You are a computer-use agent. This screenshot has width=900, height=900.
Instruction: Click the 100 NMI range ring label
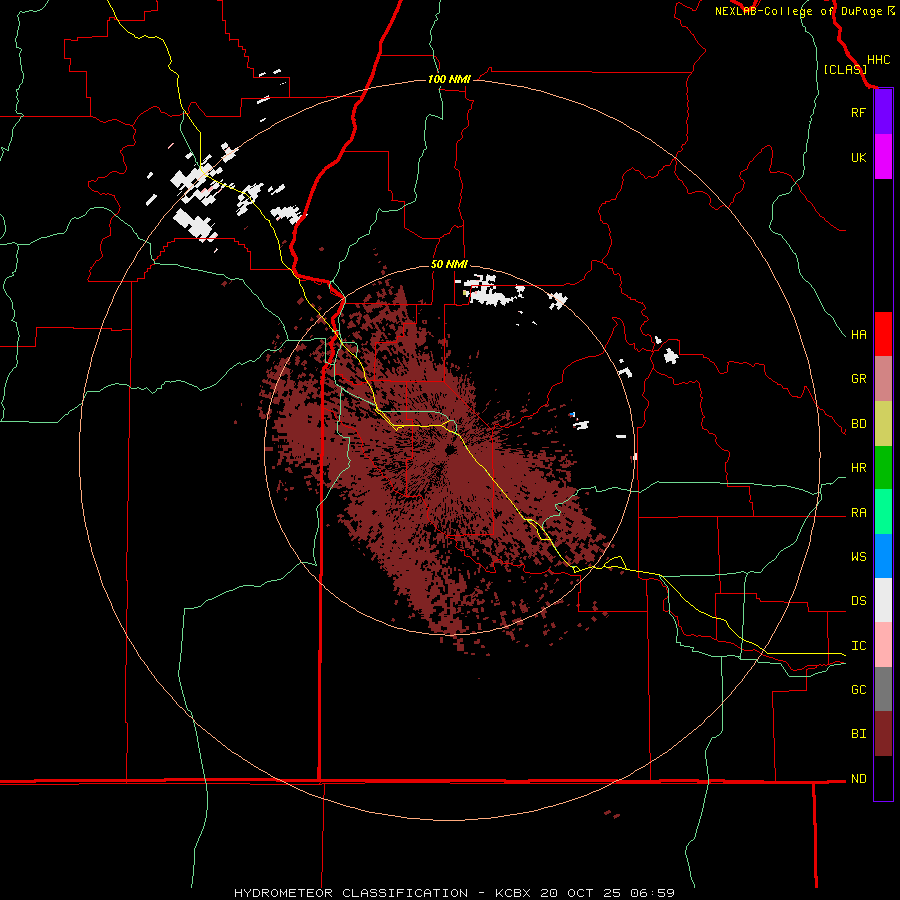[x=449, y=79]
